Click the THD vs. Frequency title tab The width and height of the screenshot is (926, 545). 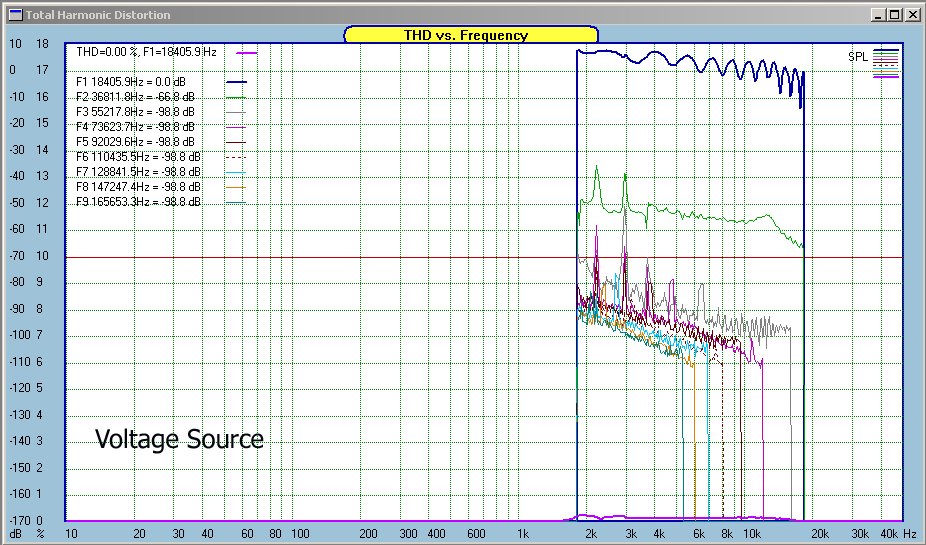pyautogui.click(x=471, y=35)
